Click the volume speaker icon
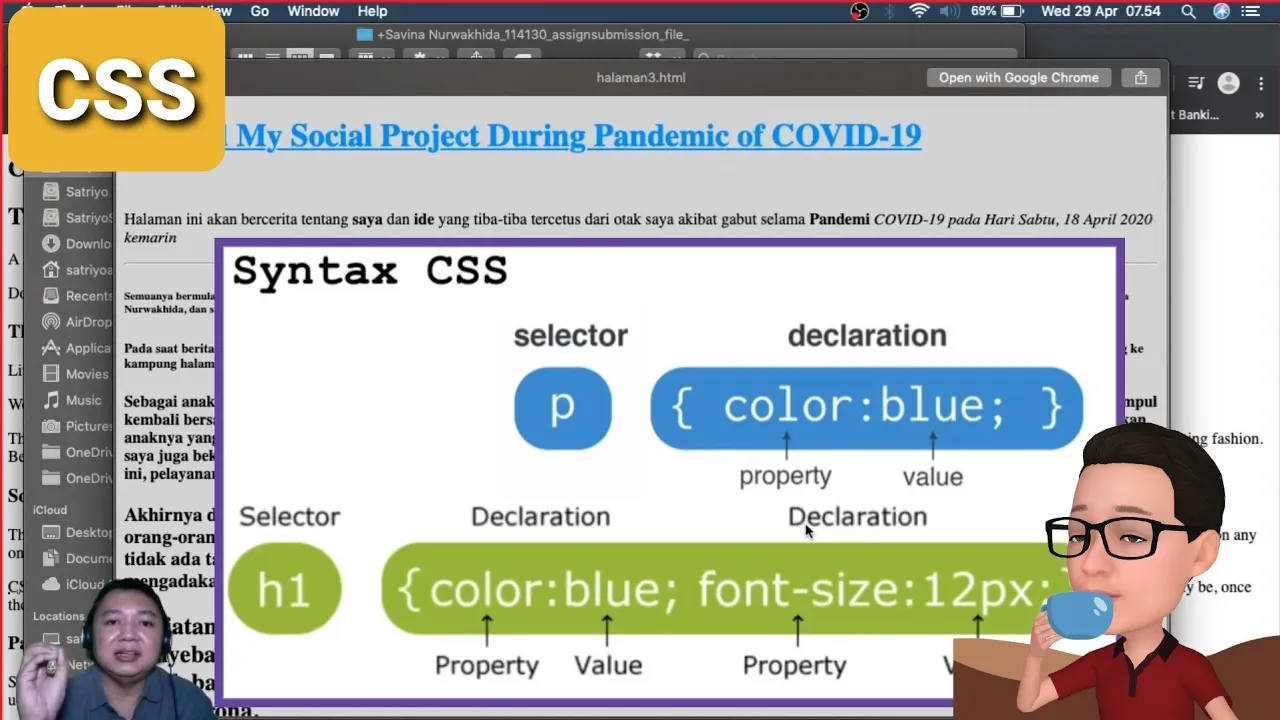1280x720 pixels. point(950,11)
